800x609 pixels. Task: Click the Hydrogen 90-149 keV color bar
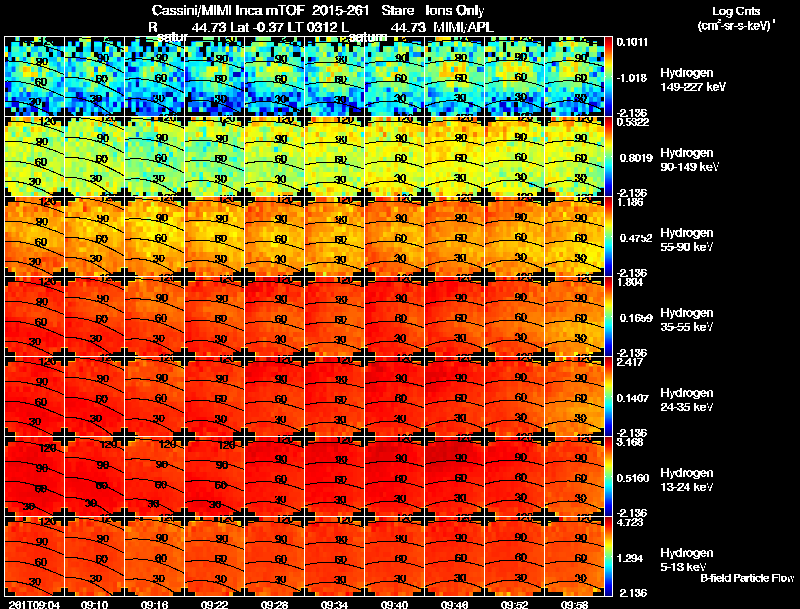pyautogui.click(x=608, y=157)
